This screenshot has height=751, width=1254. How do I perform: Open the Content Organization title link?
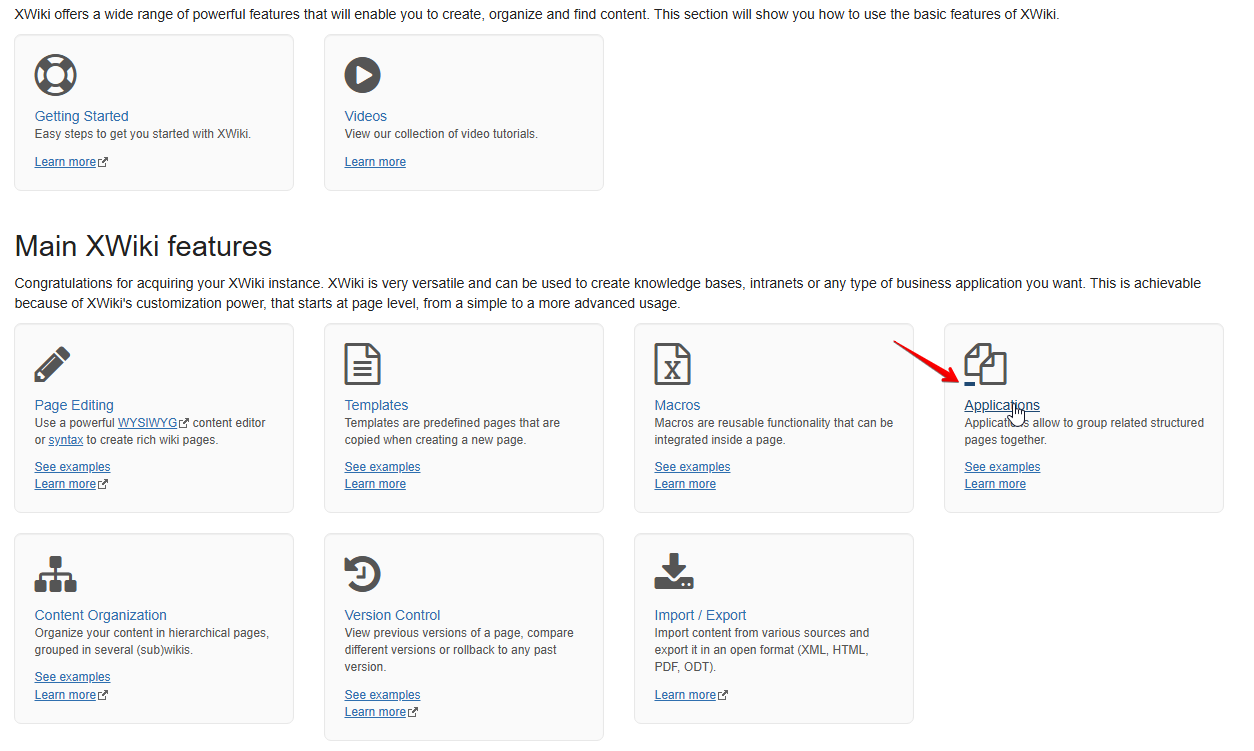point(101,615)
